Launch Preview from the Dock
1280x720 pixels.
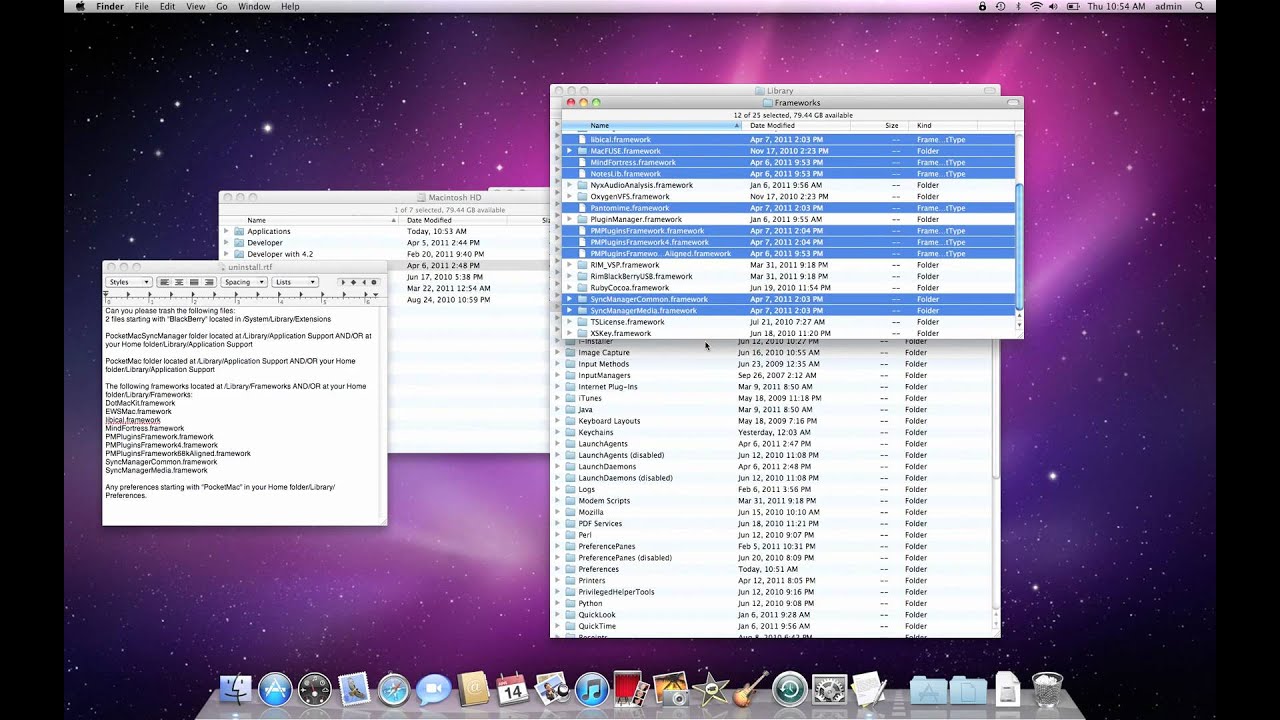552,688
